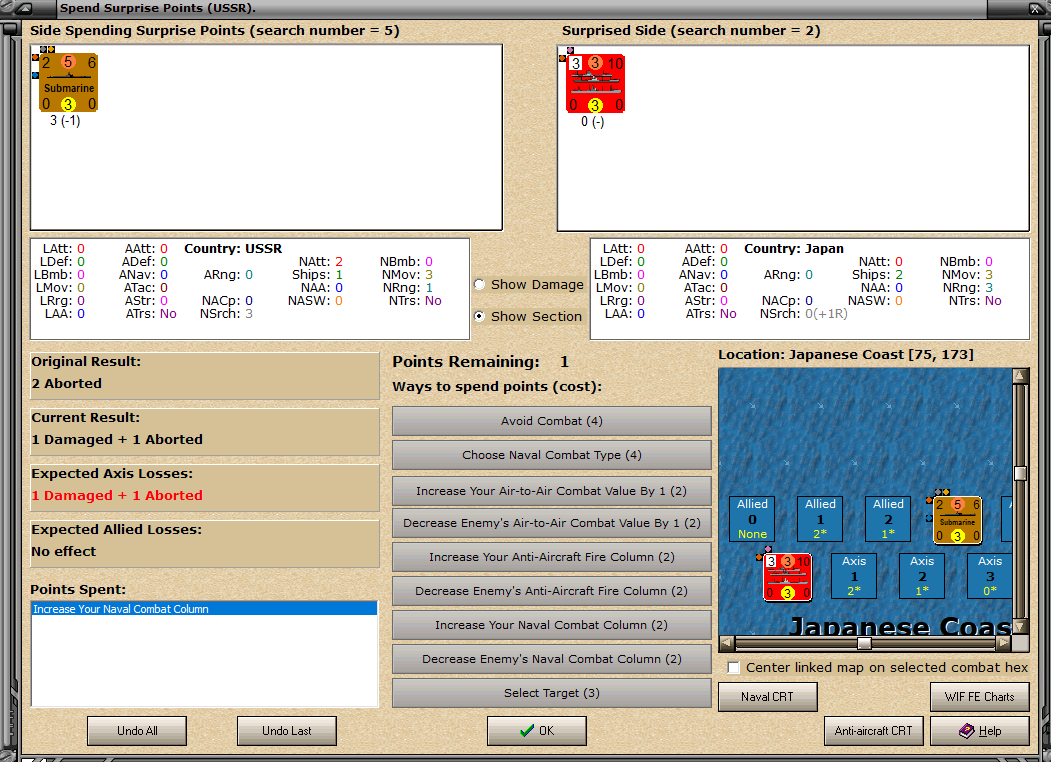Click the map scroll right arrow
1051x762 pixels.
[1003, 643]
